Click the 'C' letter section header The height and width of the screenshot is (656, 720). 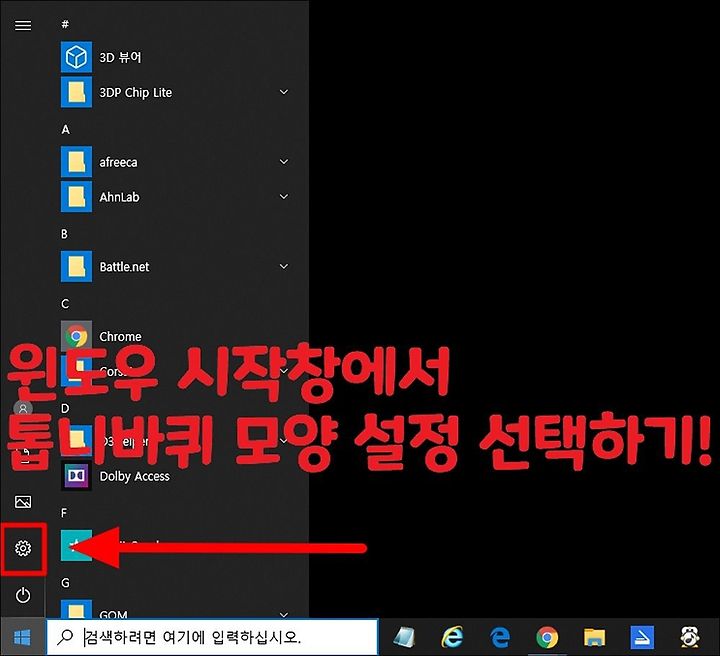[65, 303]
